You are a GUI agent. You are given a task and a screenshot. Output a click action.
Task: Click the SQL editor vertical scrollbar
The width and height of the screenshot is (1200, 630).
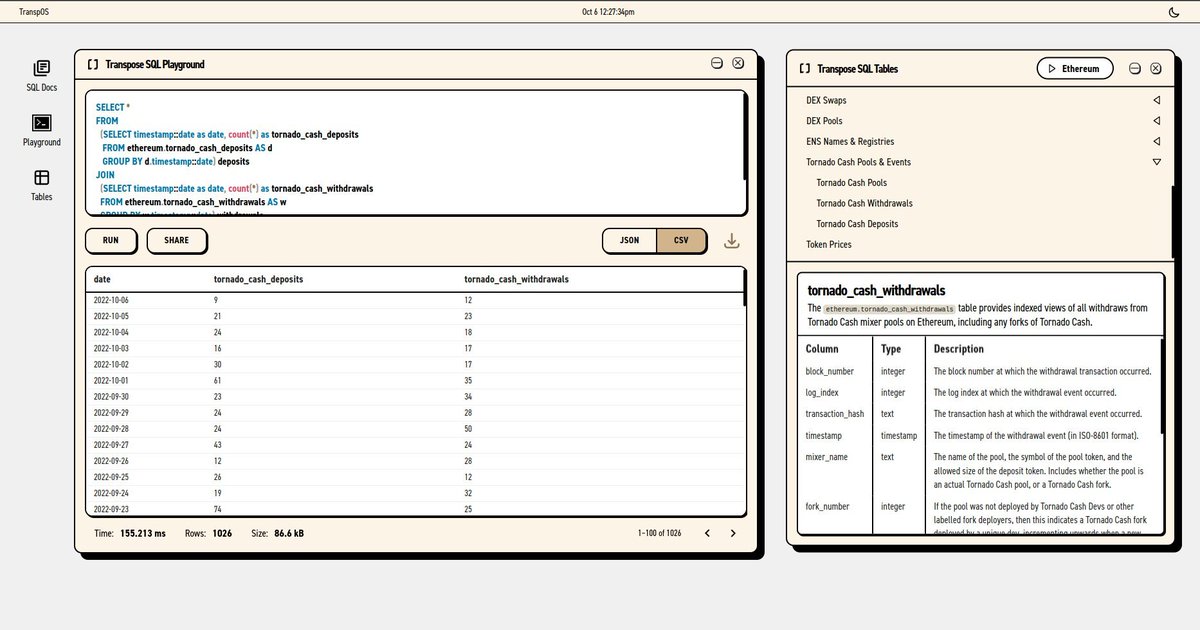744,137
